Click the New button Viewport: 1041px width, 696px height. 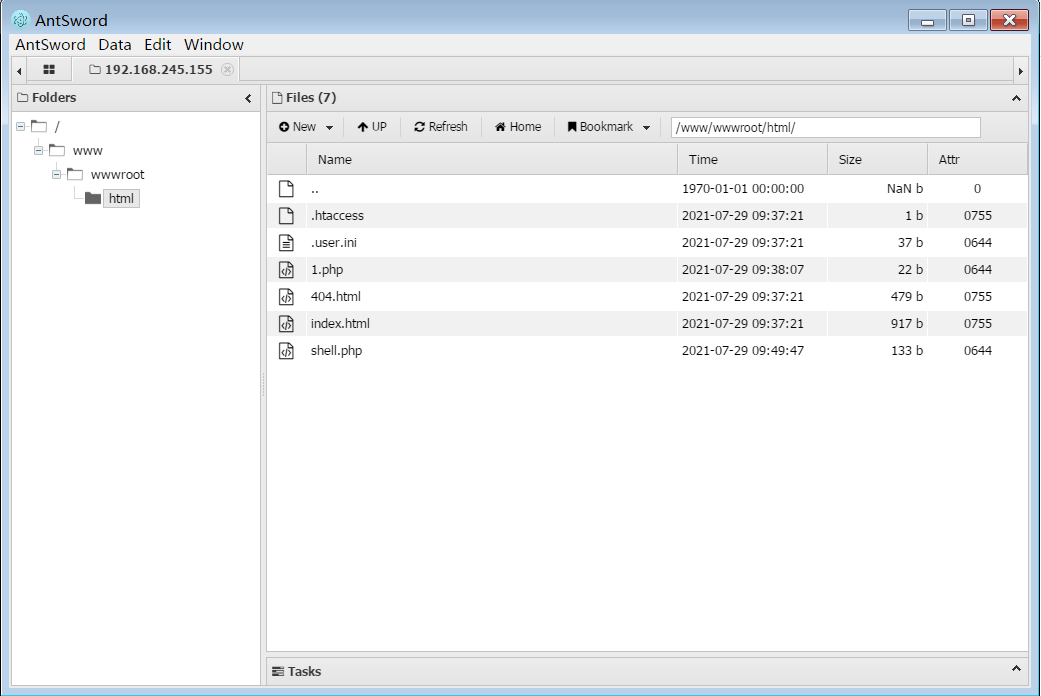point(297,126)
